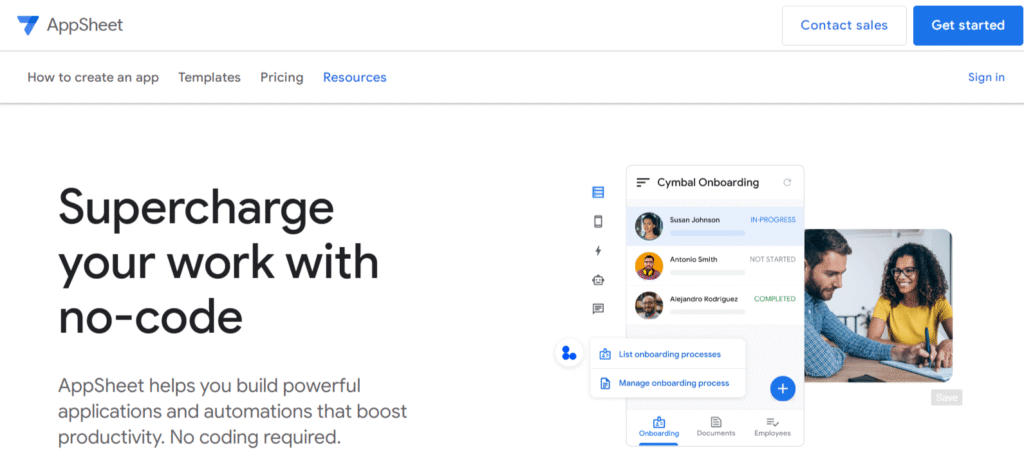
Task: Click the table/data icon in the sidebar
Action: click(598, 192)
